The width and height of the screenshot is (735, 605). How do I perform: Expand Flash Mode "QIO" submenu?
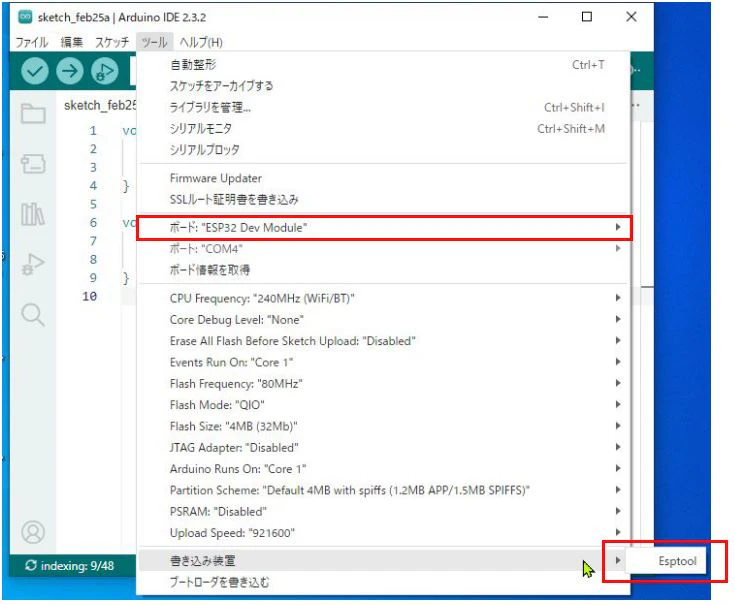384,405
